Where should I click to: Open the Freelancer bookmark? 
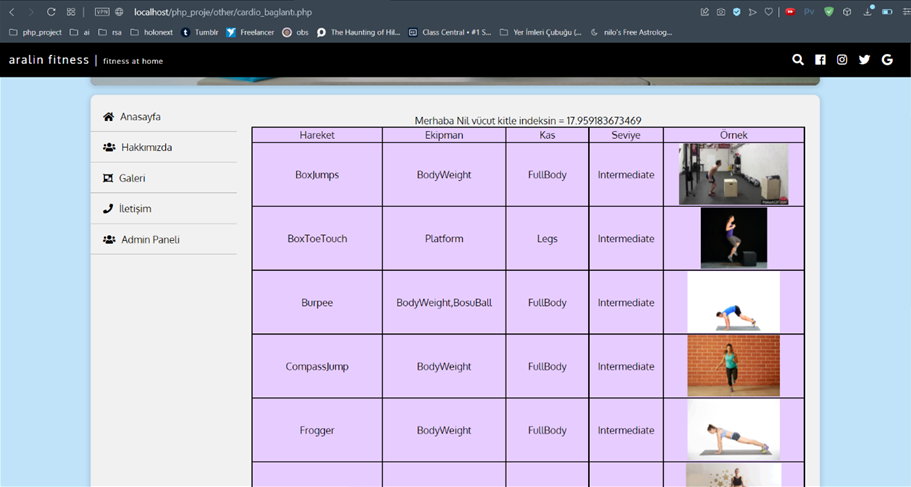tap(250, 33)
